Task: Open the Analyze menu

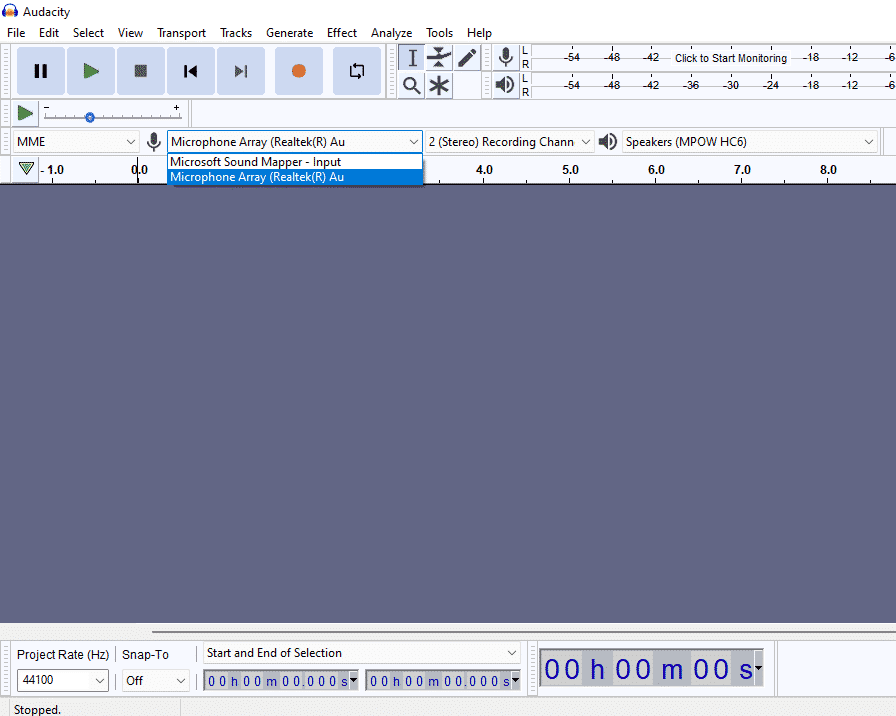Action: 391,33
